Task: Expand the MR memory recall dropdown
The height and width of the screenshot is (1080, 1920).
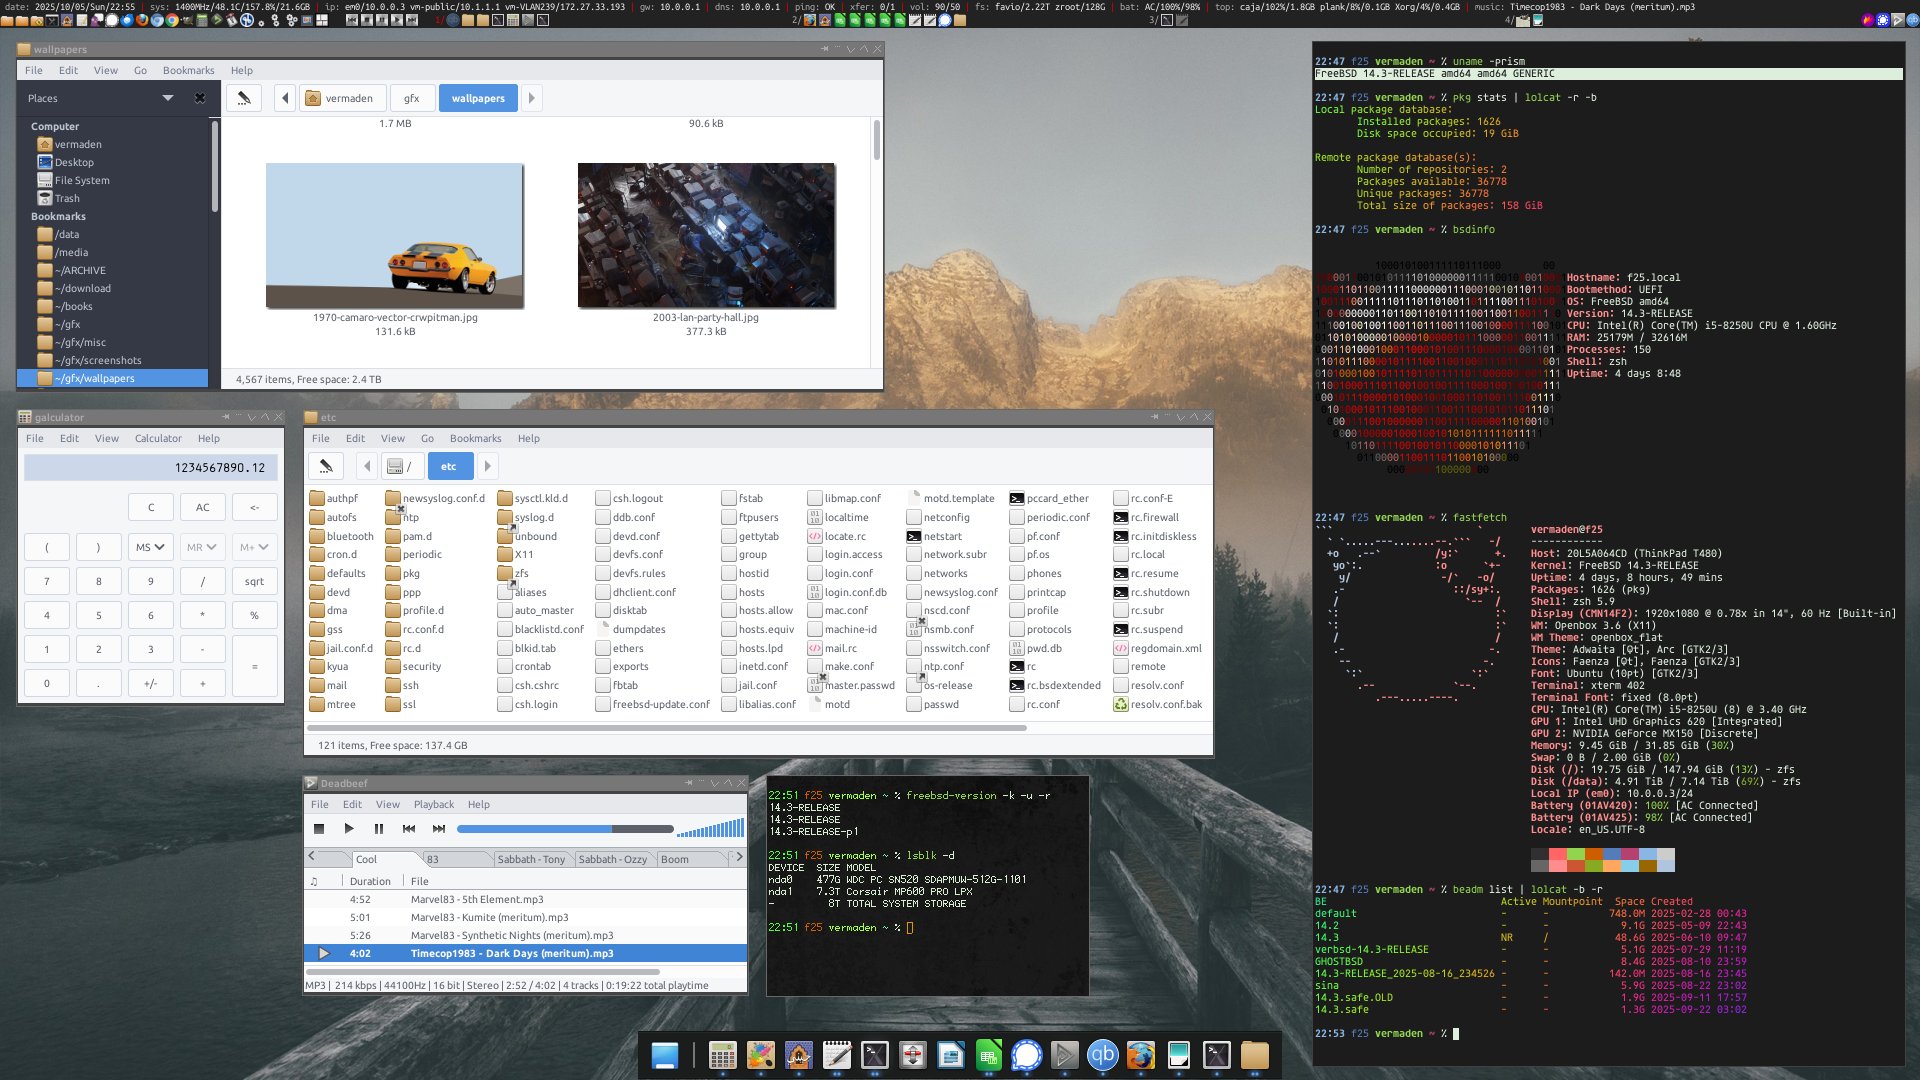Action: [203, 547]
